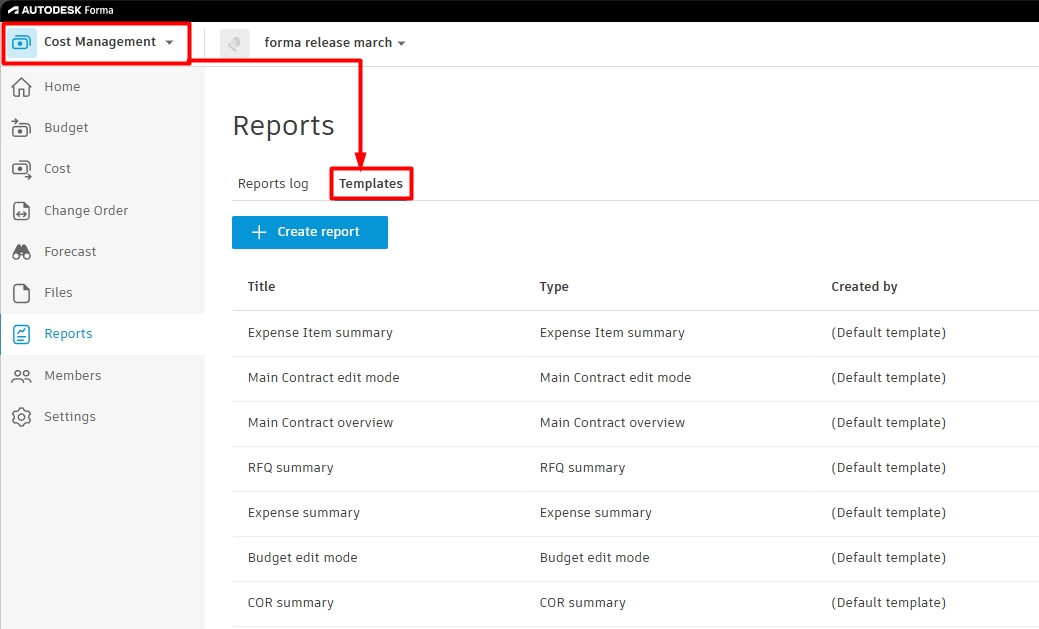Select the Templates tab
Screen dimensions: 1039x629
click(x=371, y=184)
